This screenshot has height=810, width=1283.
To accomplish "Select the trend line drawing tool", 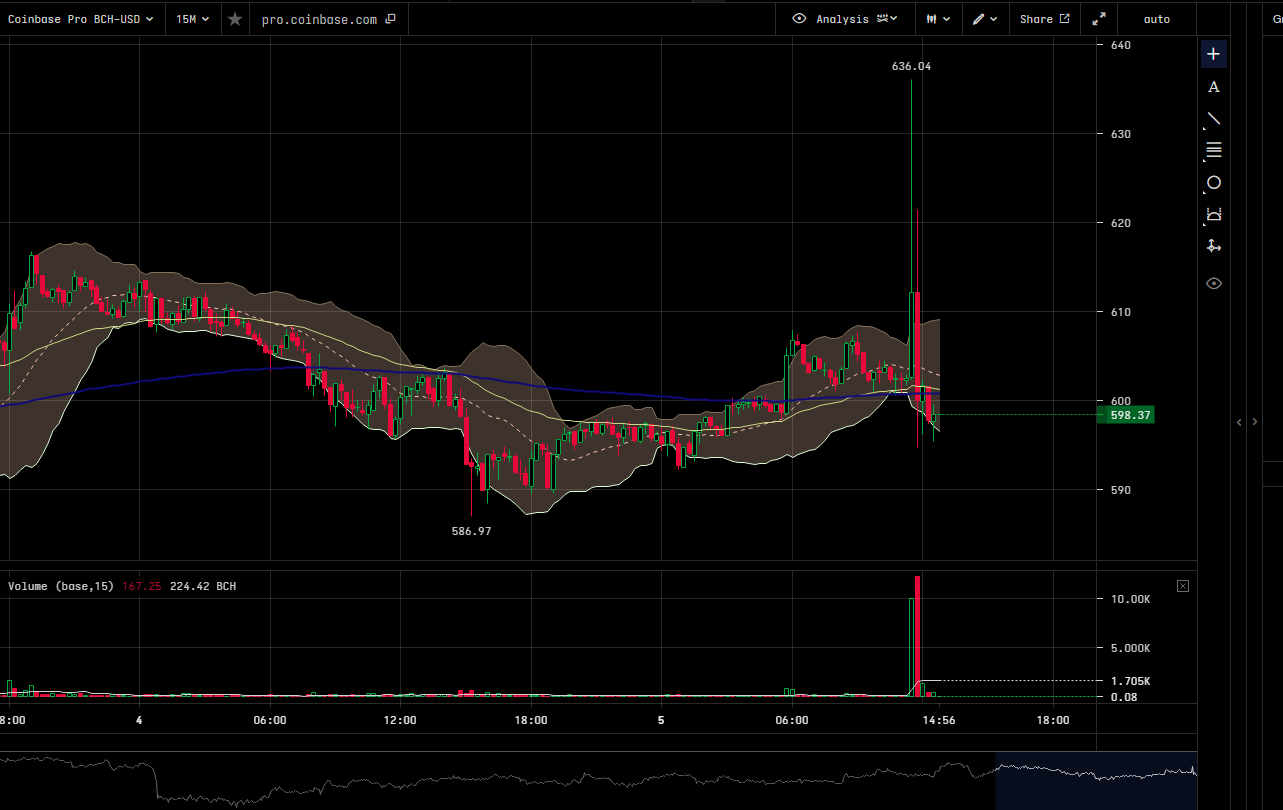I will [1214, 119].
